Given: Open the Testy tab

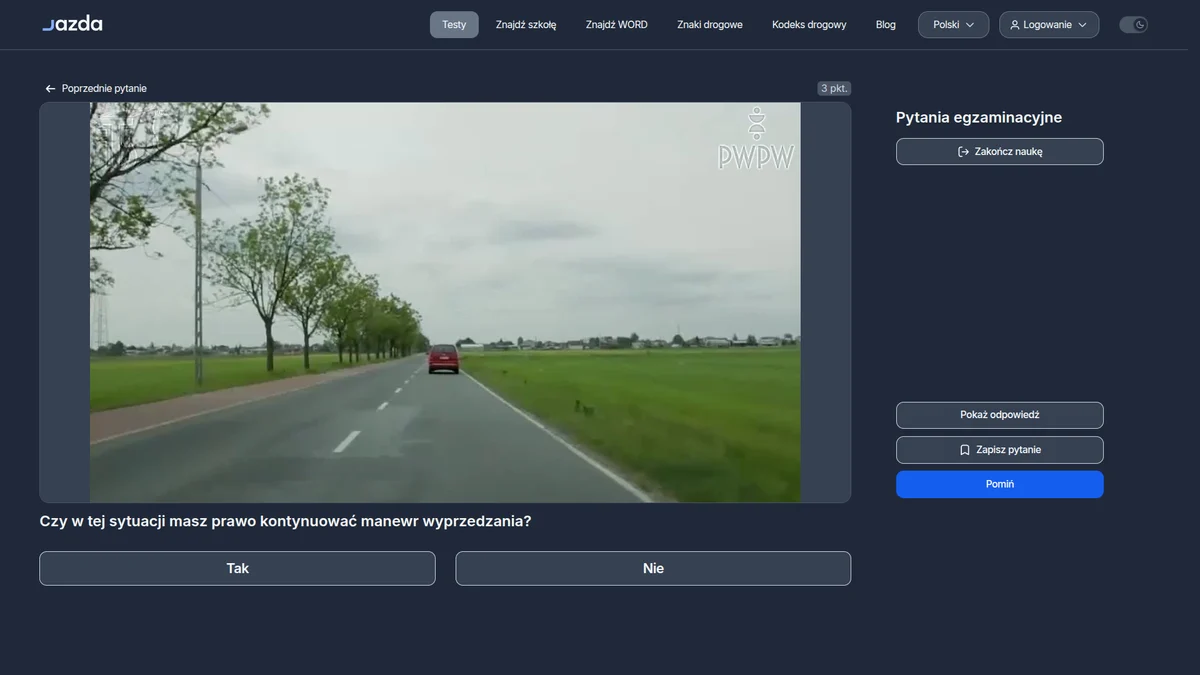Looking at the screenshot, I should [454, 25].
